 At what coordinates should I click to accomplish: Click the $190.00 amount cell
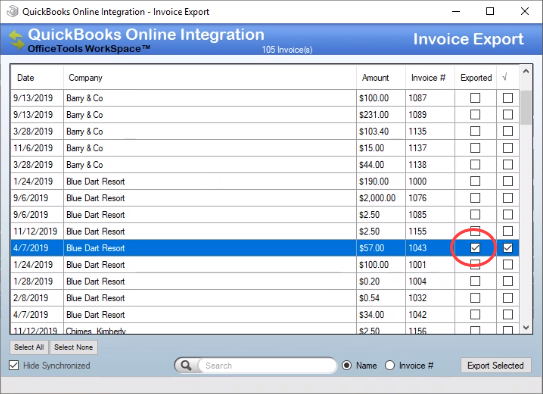point(381,181)
